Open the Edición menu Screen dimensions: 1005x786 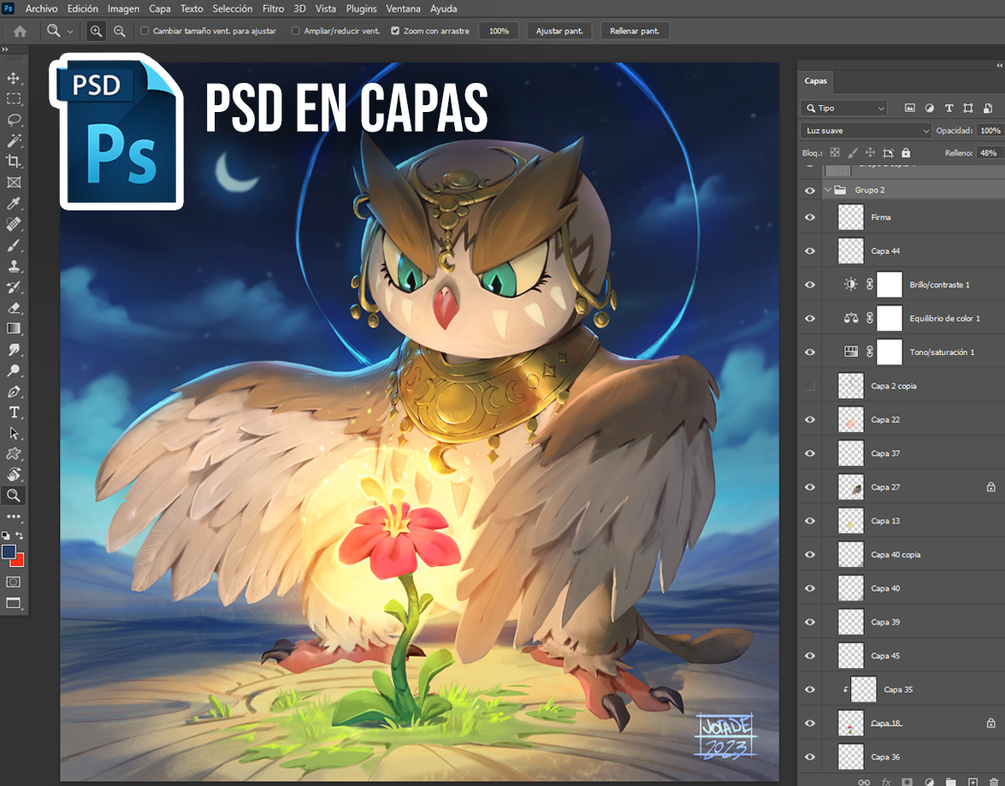tap(83, 9)
